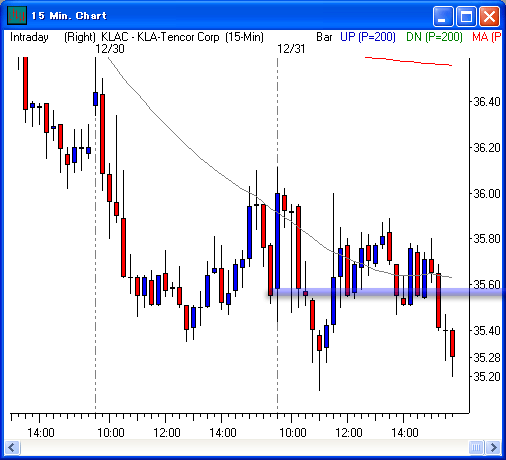Maximize the 15 Min. Chart window
The width and height of the screenshot is (506, 460).
(466, 16)
